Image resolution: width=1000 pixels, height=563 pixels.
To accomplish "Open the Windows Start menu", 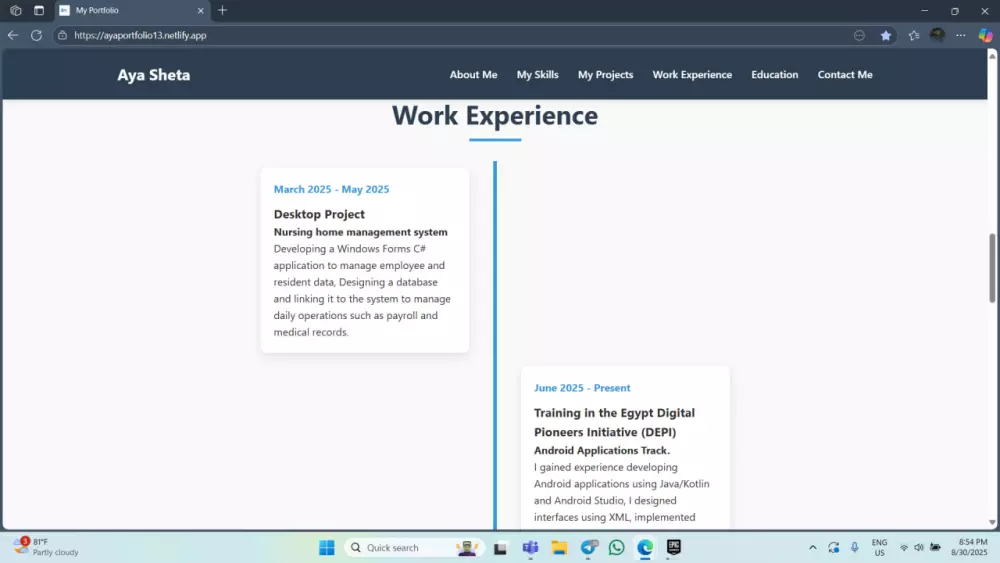I will coord(327,548).
